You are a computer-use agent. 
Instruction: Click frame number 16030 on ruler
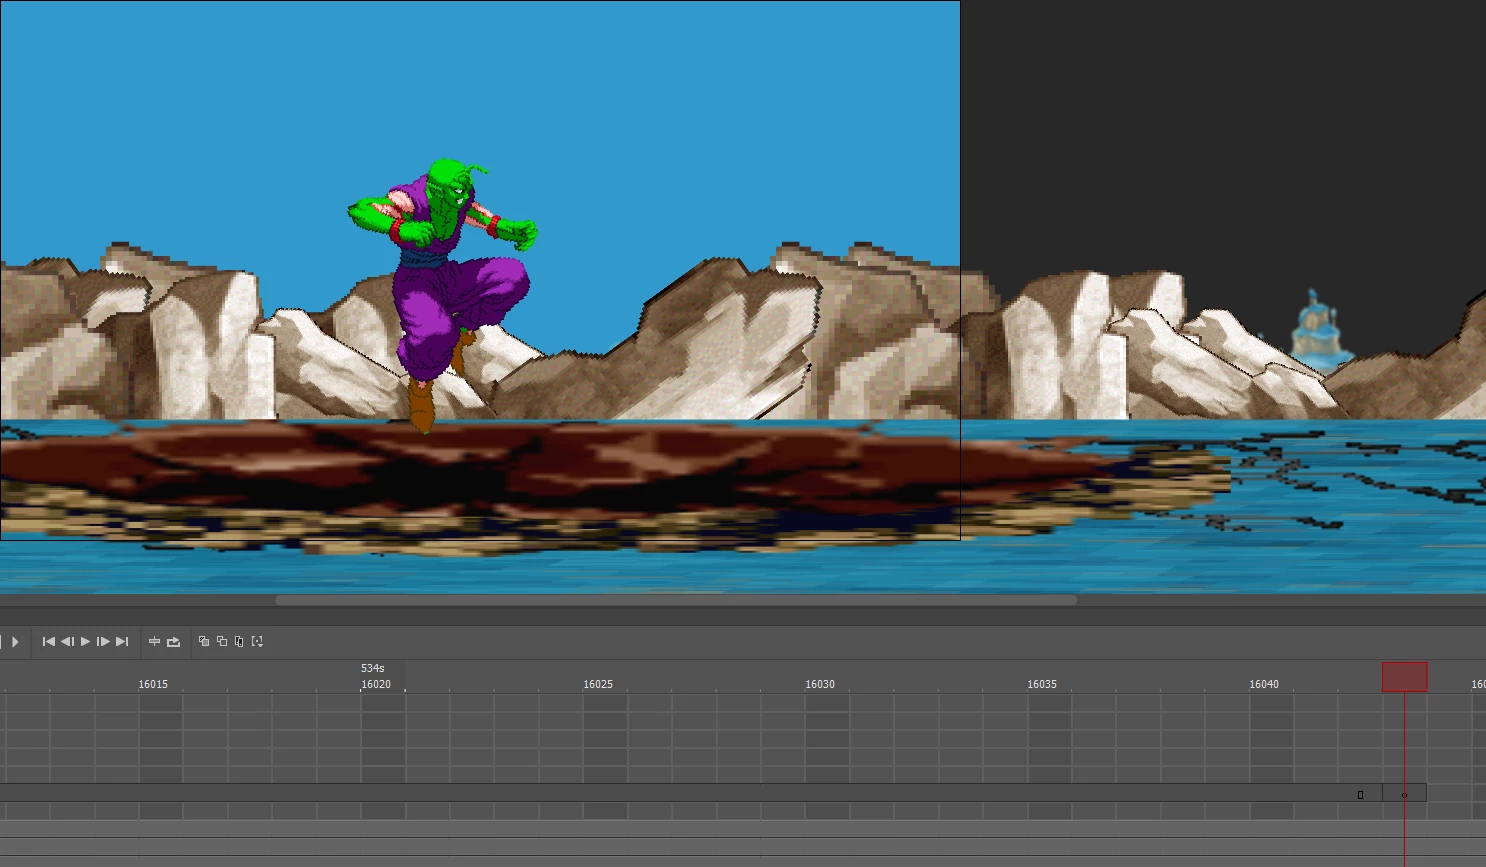pos(820,685)
